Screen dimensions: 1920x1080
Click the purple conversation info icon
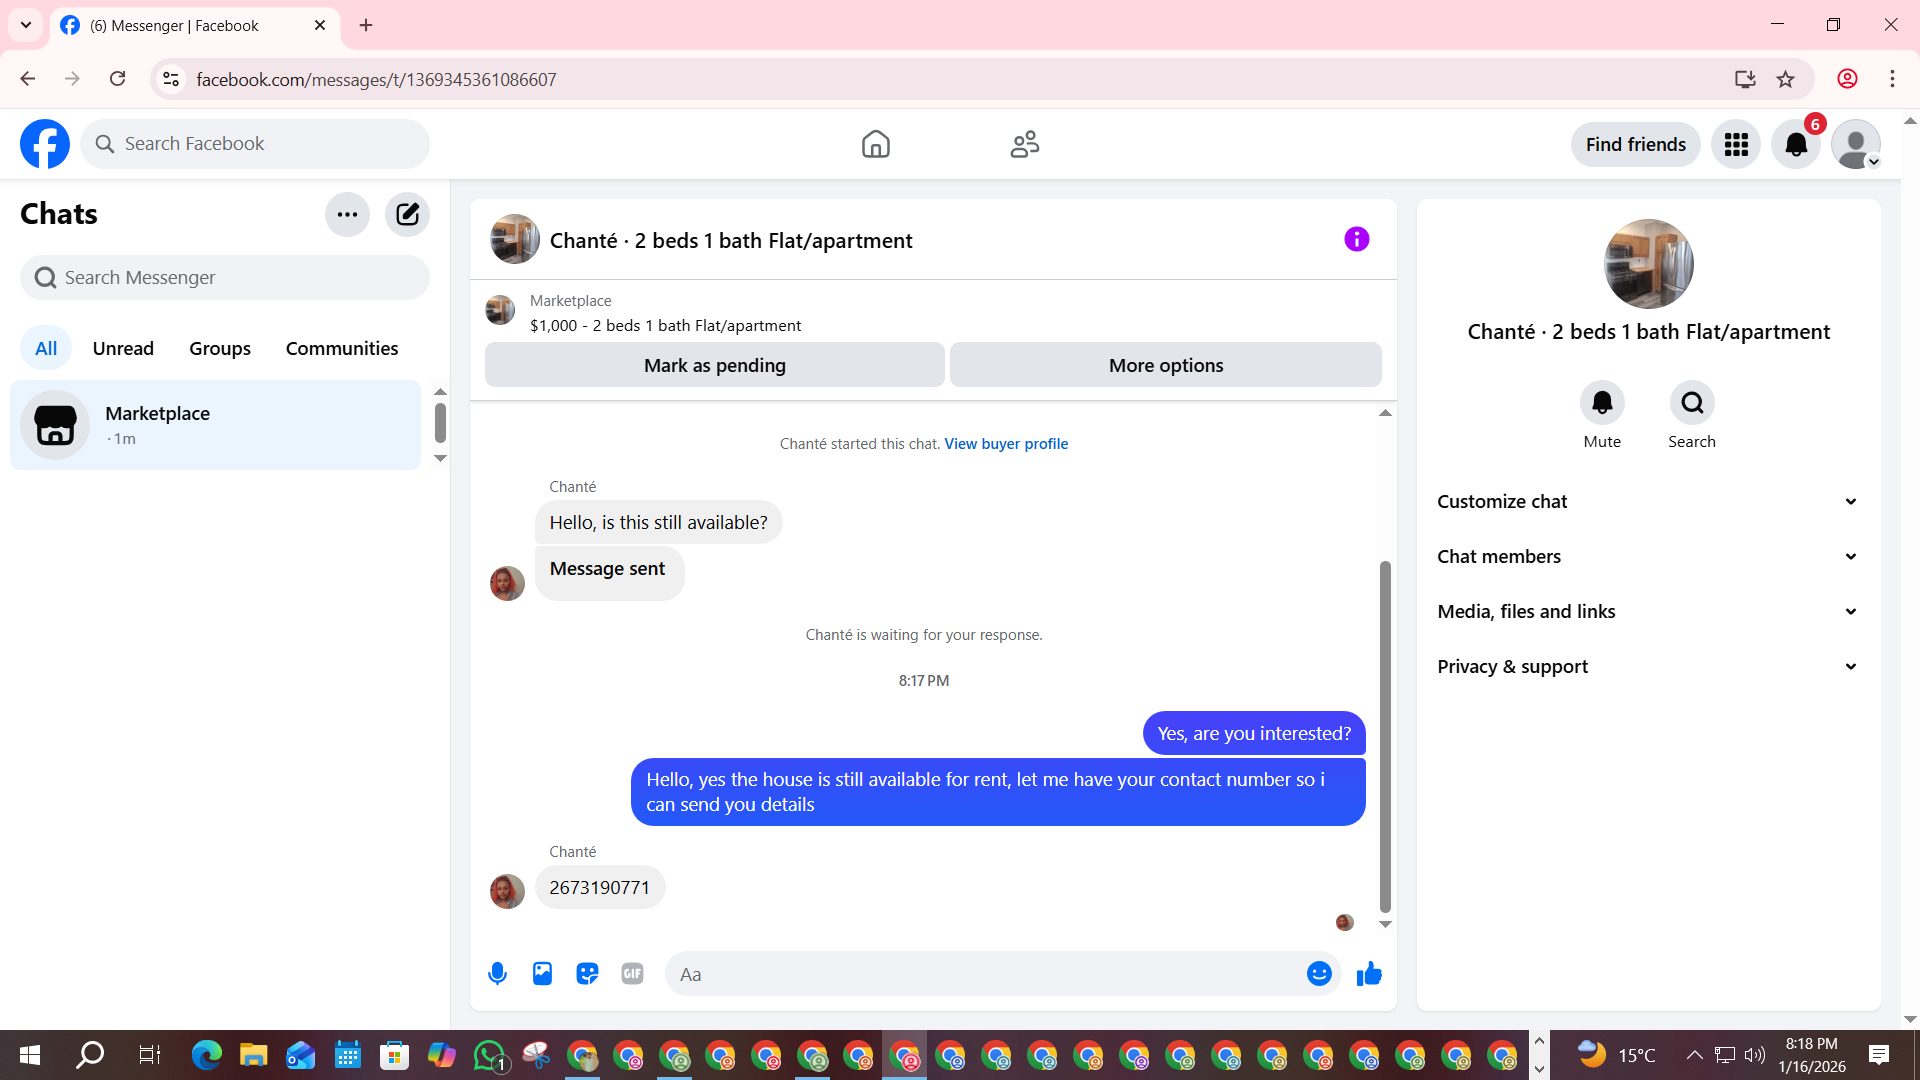tap(1356, 240)
